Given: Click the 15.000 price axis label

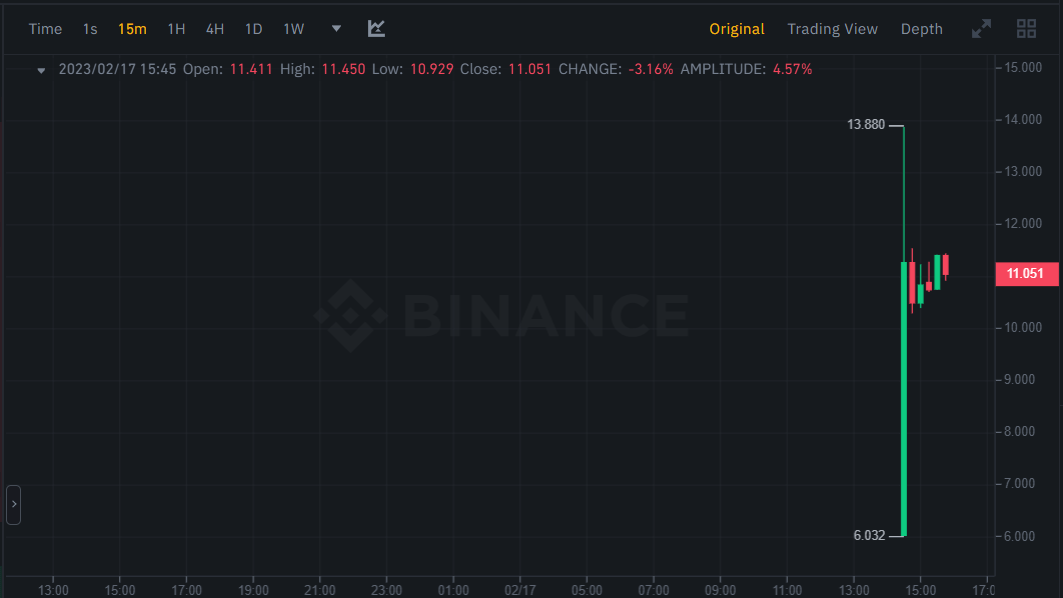Looking at the screenshot, I should click(1023, 68).
